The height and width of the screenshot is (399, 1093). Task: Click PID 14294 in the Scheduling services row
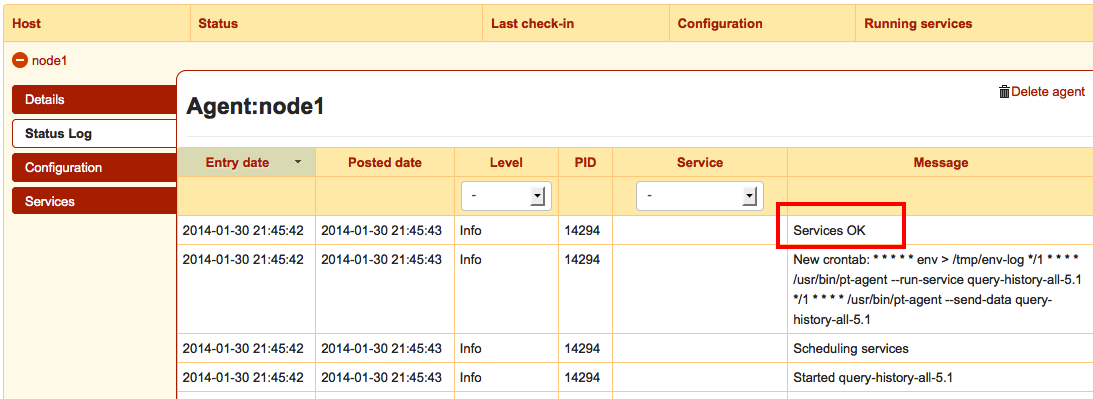pos(582,348)
